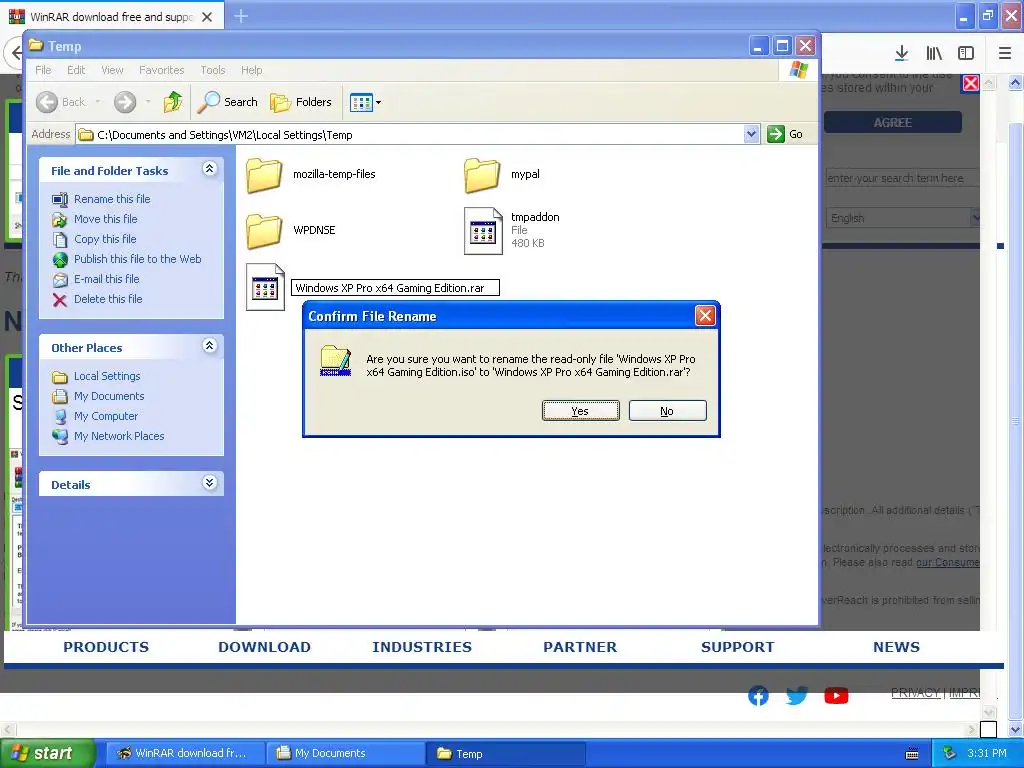Click DOWNLOAD in WinRAR site navigation
Screen dimensions: 1024x768
(x=264, y=647)
